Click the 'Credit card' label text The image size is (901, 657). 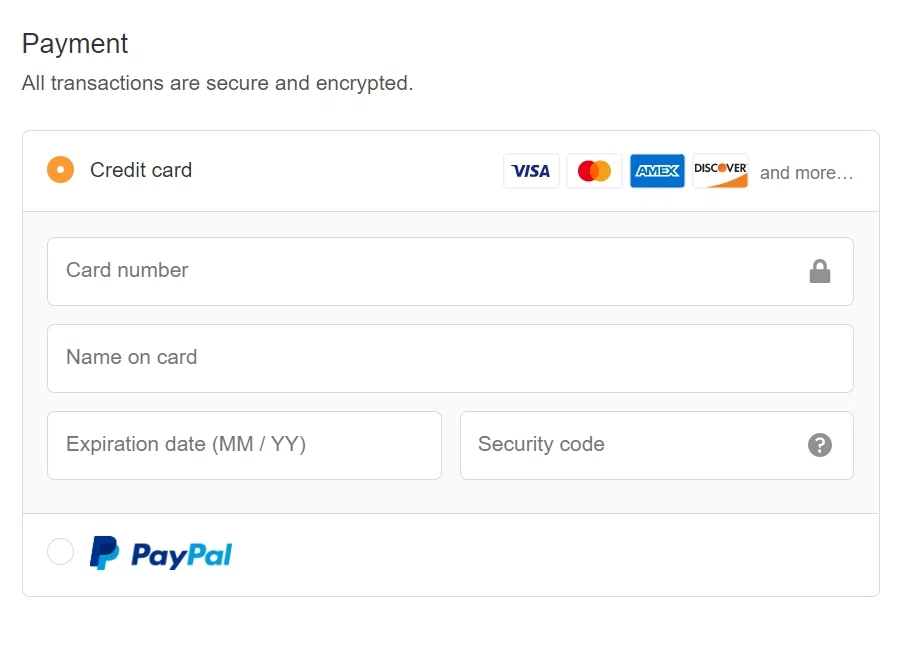[x=140, y=170]
